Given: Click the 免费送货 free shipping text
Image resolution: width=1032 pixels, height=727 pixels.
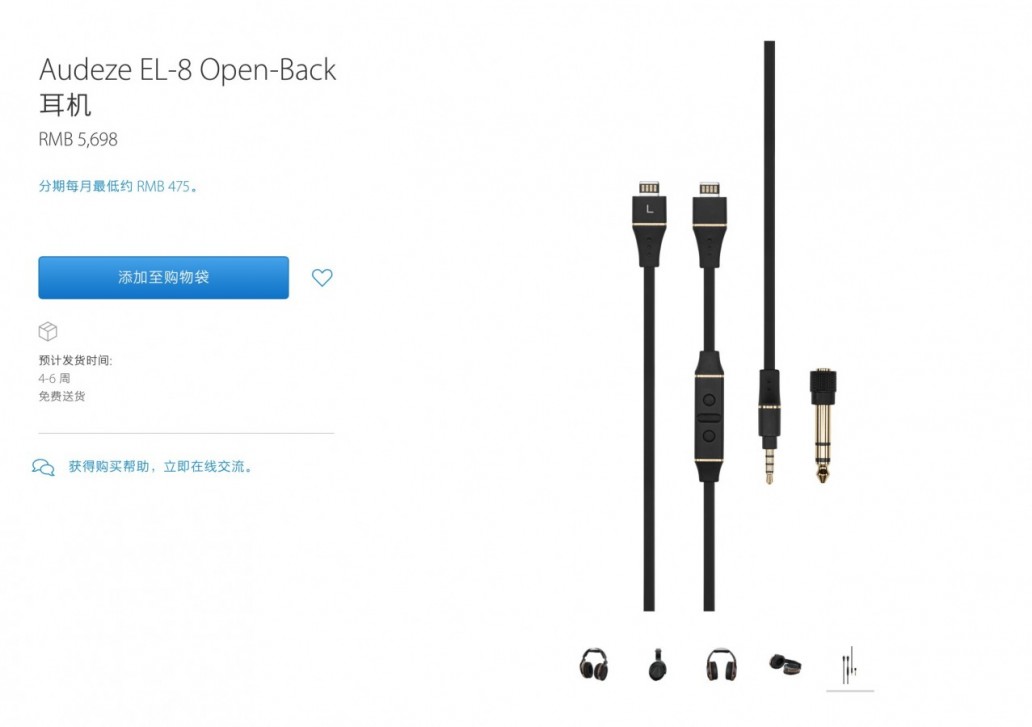Looking at the screenshot, I should [62, 396].
